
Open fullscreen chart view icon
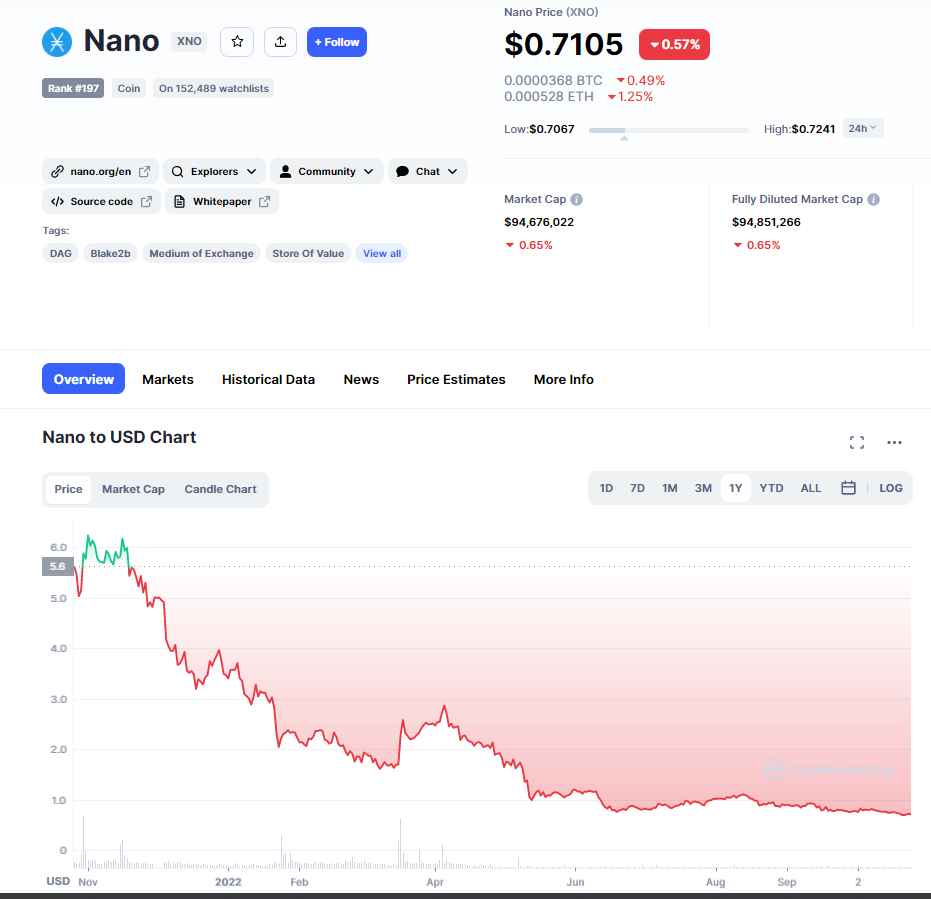tap(856, 442)
